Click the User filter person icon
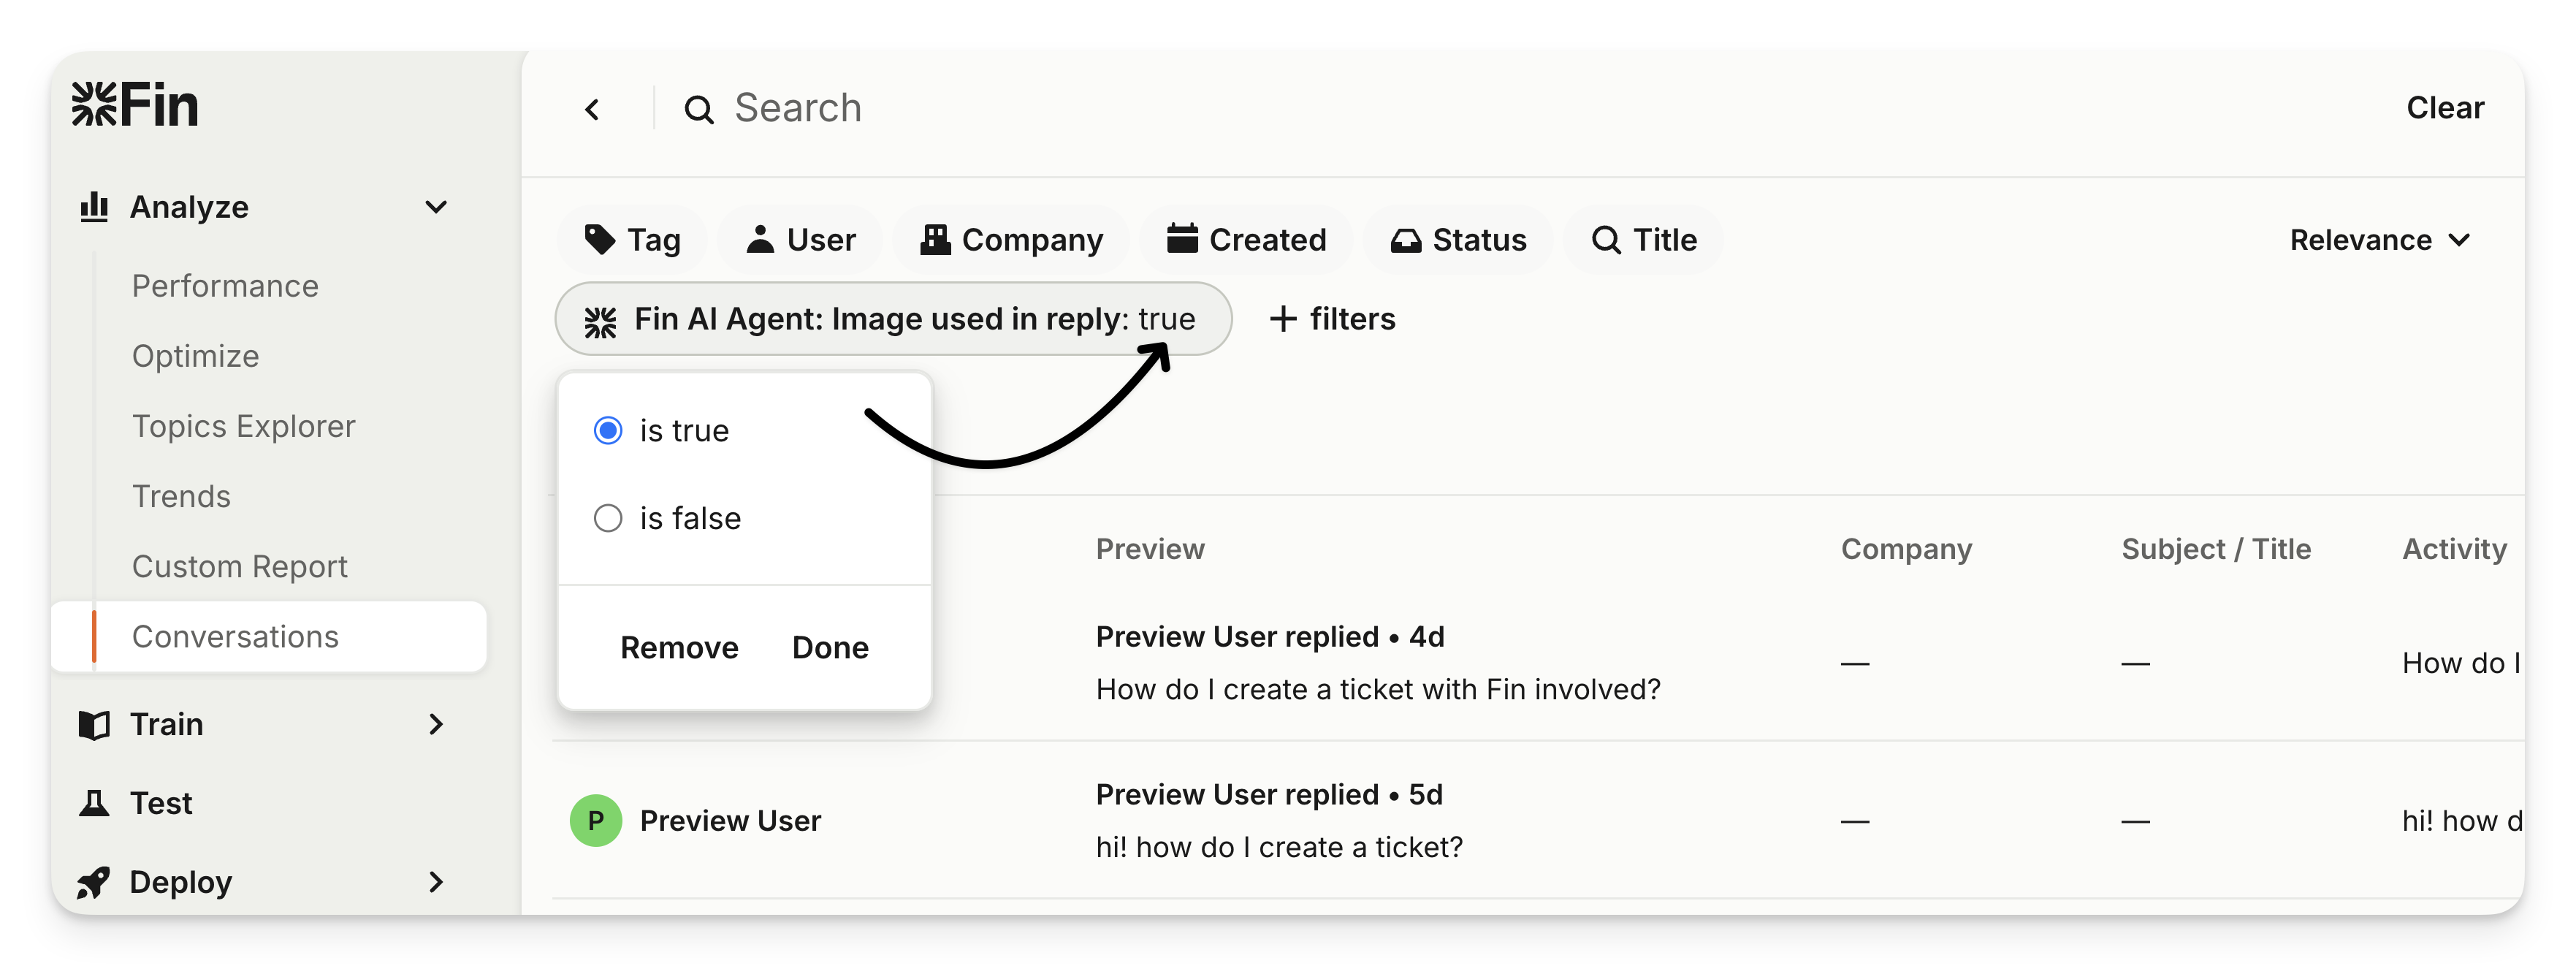This screenshot has height=966, width=2576. [760, 240]
